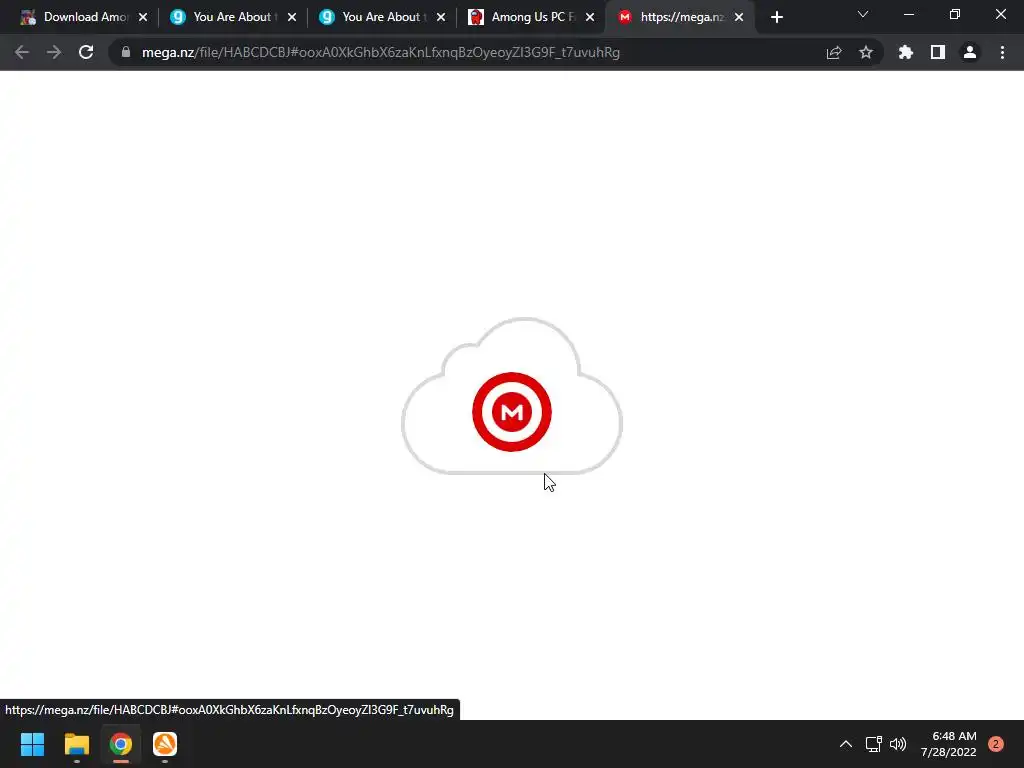Open the clock showing 6:48 AM

tap(949, 744)
